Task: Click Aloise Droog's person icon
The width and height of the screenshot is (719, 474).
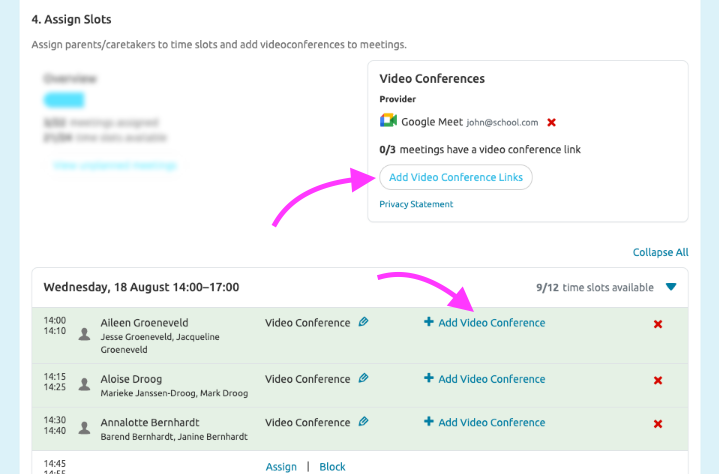Action: [x=84, y=384]
